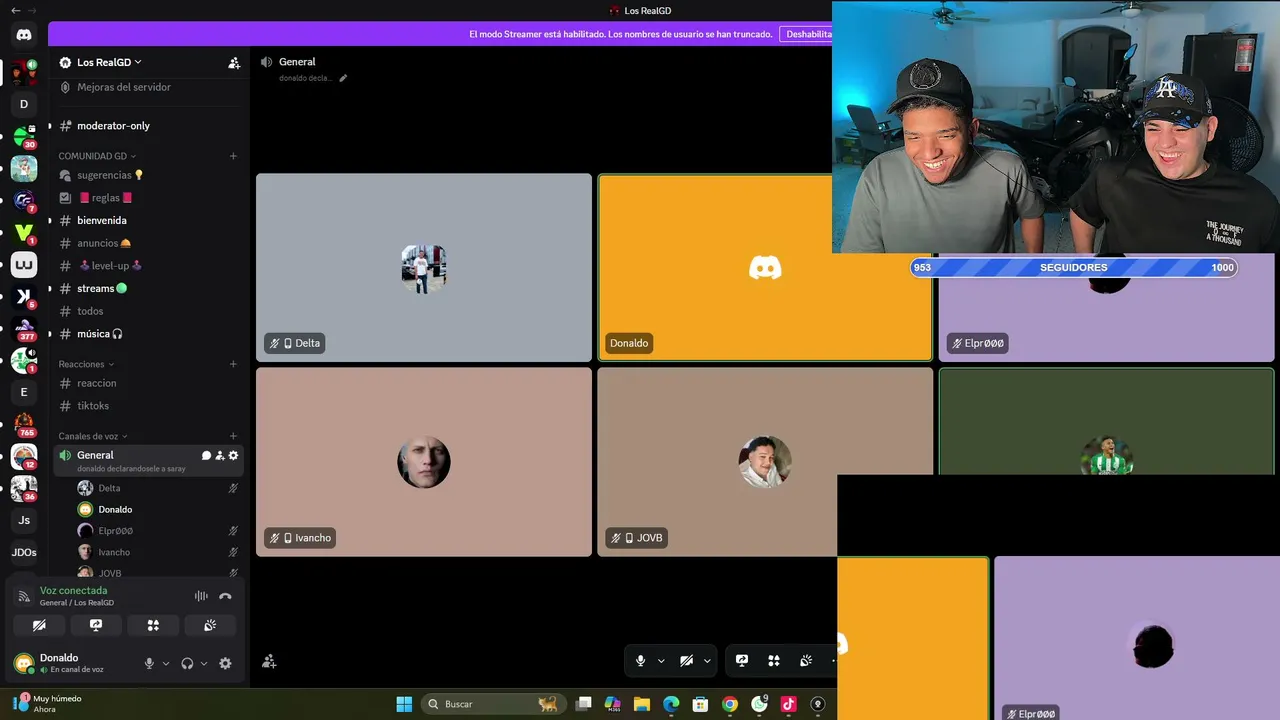Share screen in call control bar
1280x720 pixels.
(742, 660)
